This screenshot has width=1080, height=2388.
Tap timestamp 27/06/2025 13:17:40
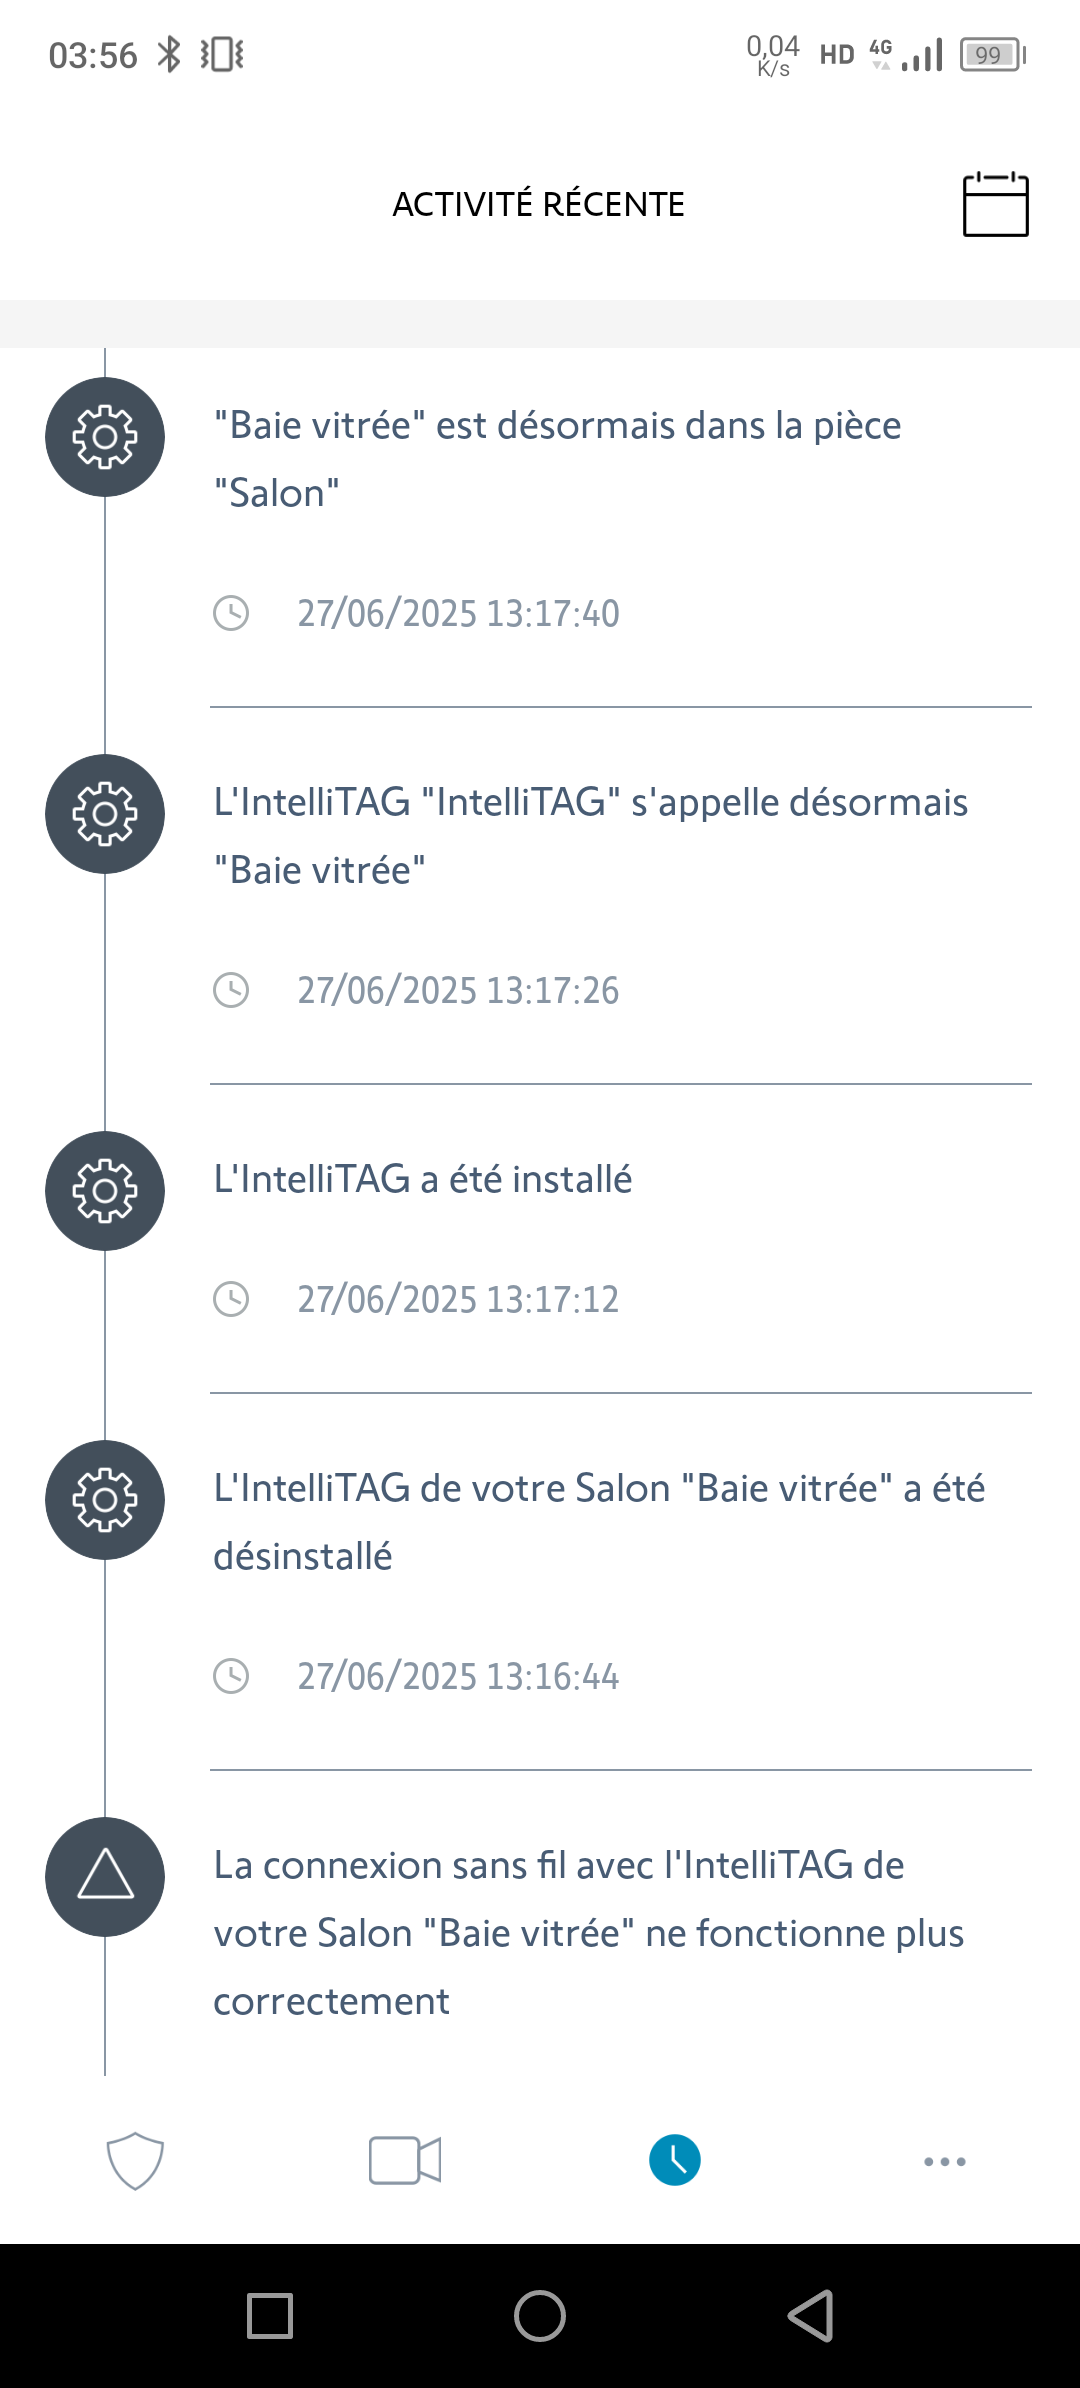458,613
